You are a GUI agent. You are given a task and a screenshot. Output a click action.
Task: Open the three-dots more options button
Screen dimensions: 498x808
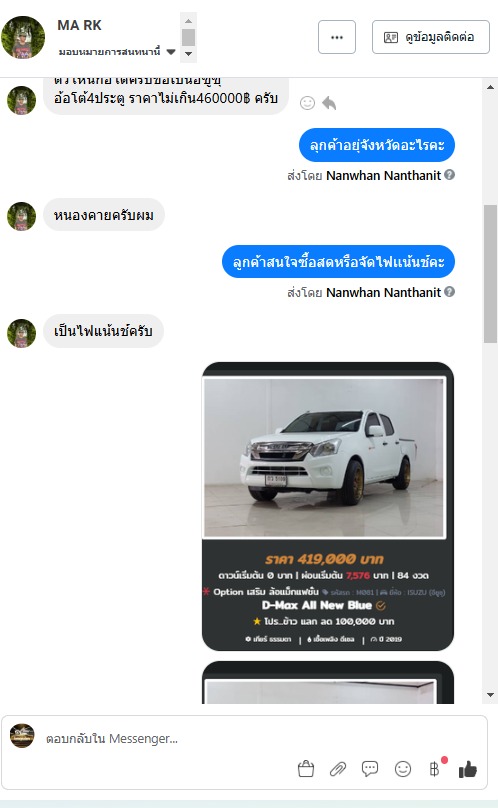click(337, 37)
